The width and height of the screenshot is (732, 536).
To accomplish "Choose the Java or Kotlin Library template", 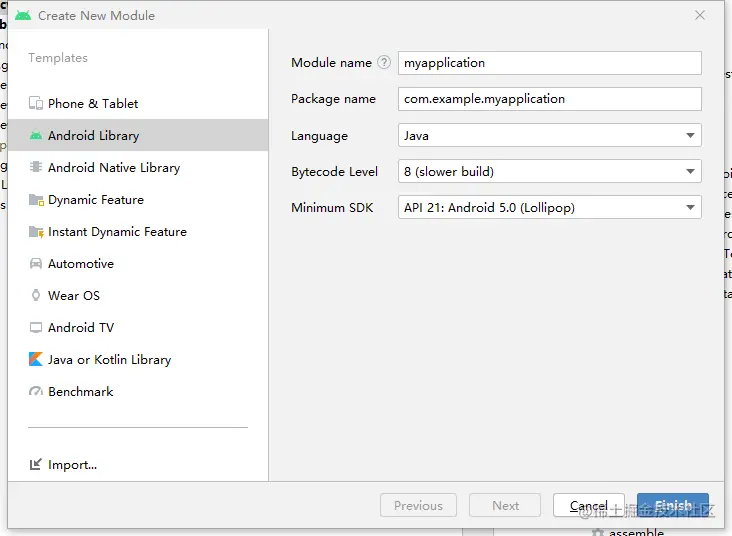I will tap(109, 360).
